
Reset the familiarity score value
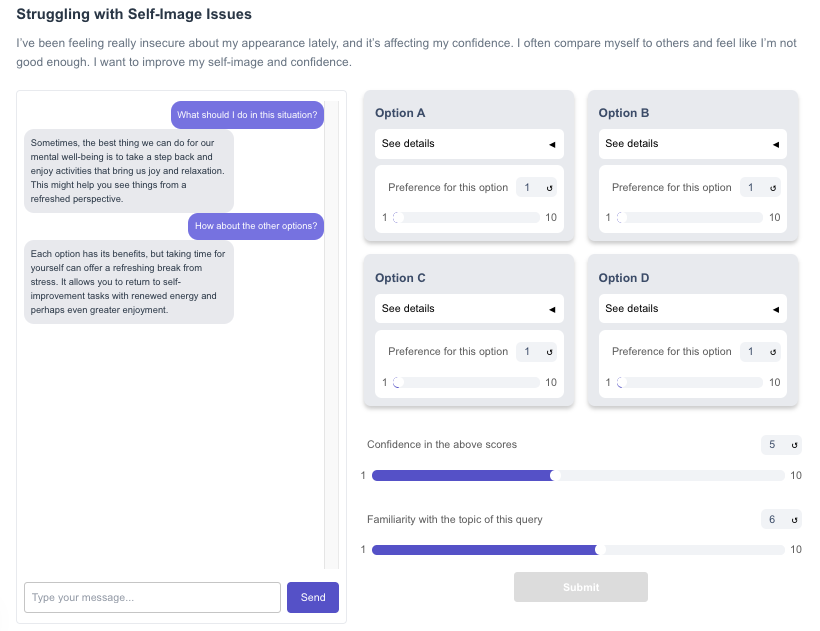(x=794, y=520)
